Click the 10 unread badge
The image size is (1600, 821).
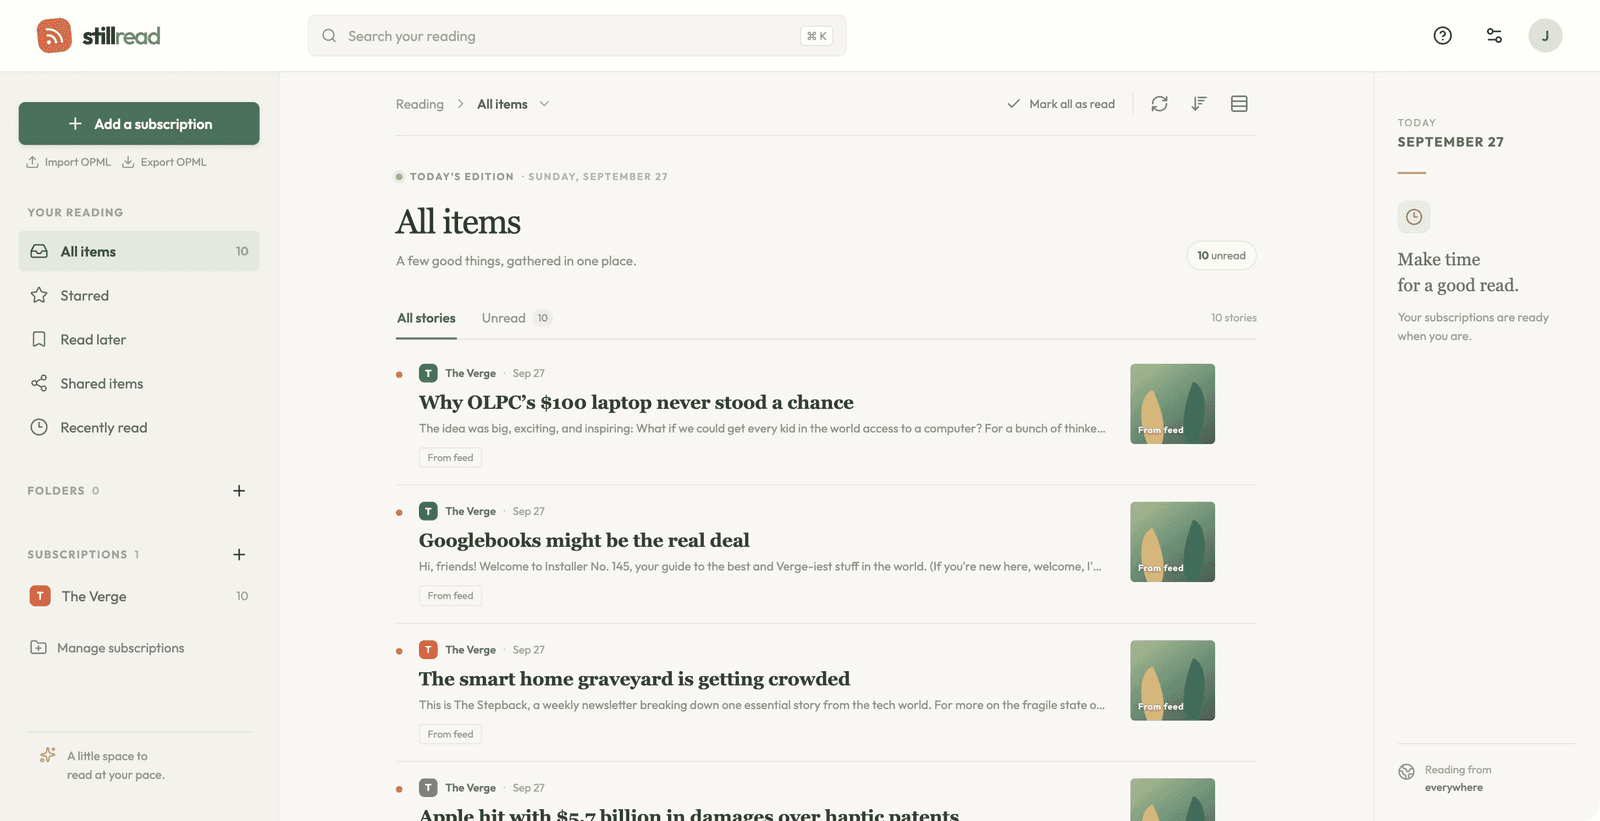tap(1221, 256)
